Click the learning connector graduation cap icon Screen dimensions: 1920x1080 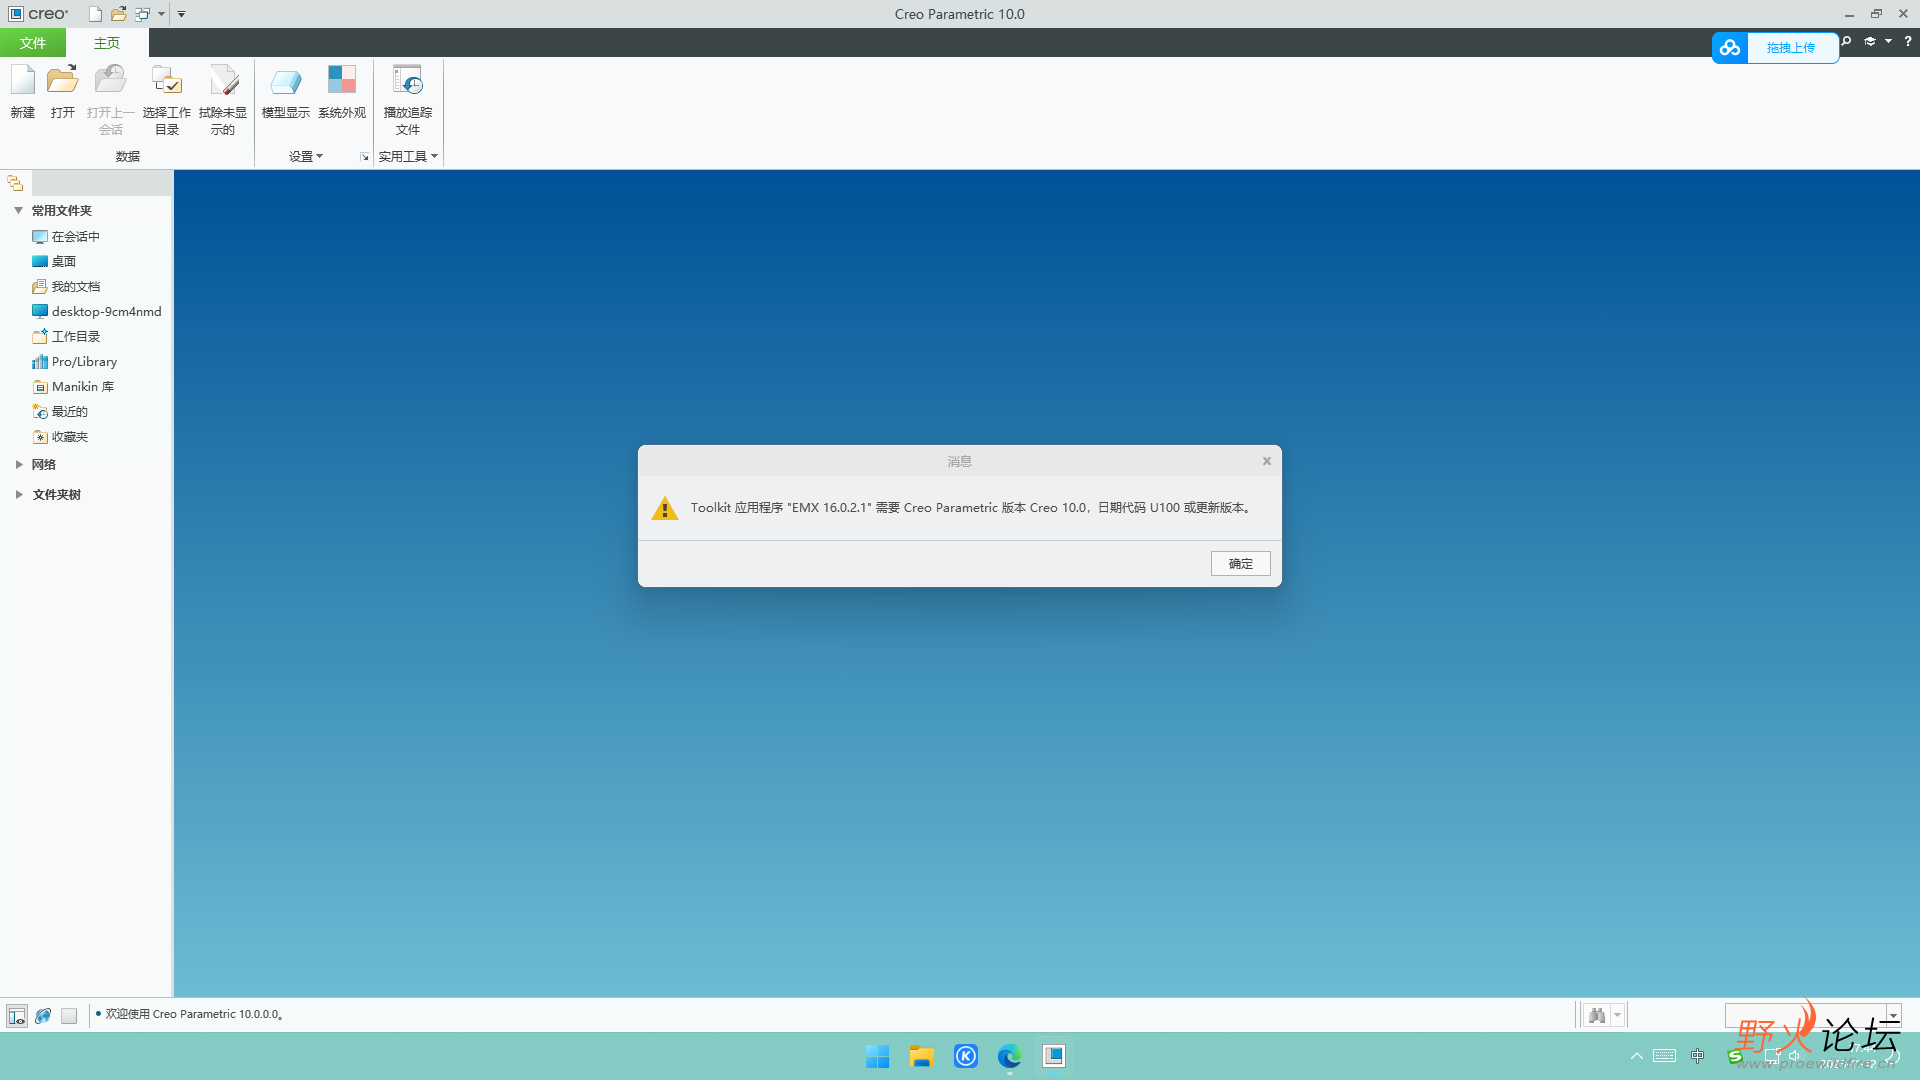point(1870,41)
